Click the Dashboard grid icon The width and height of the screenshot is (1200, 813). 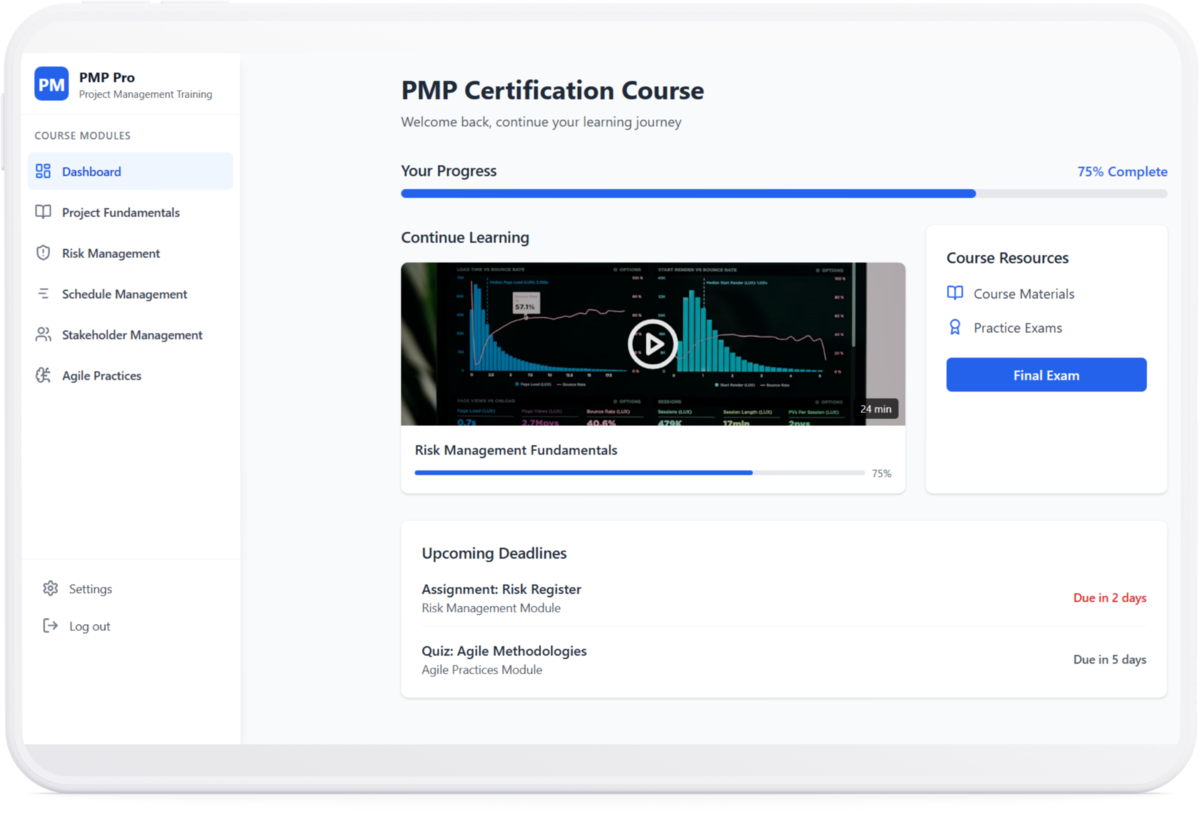[43, 171]
